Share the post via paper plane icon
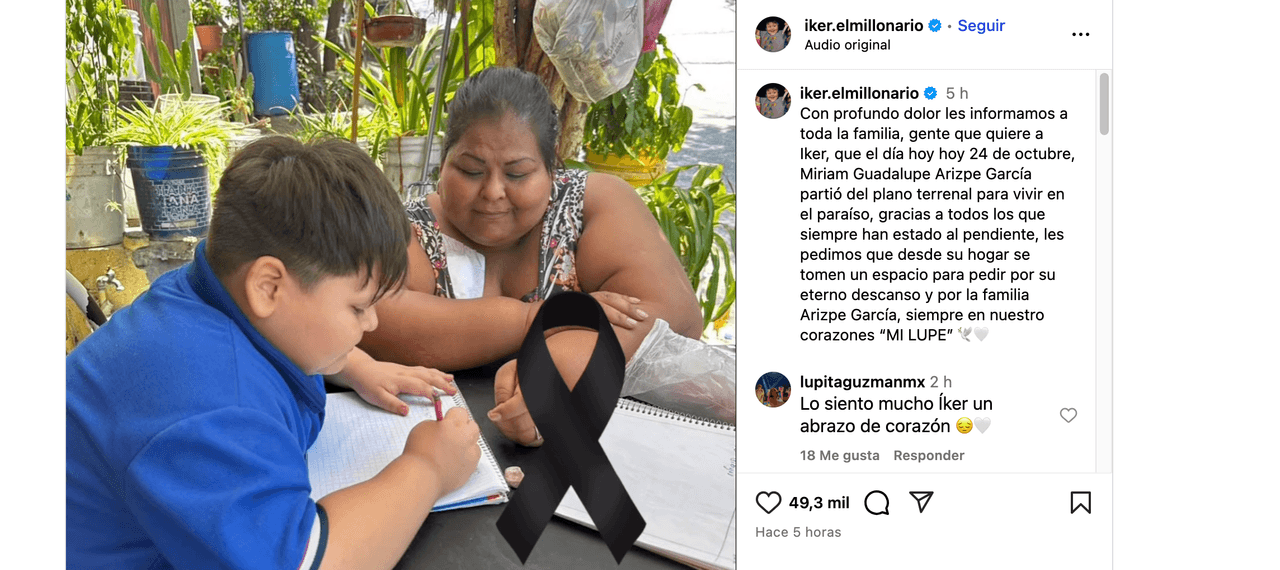 click(x=921, y=502)
